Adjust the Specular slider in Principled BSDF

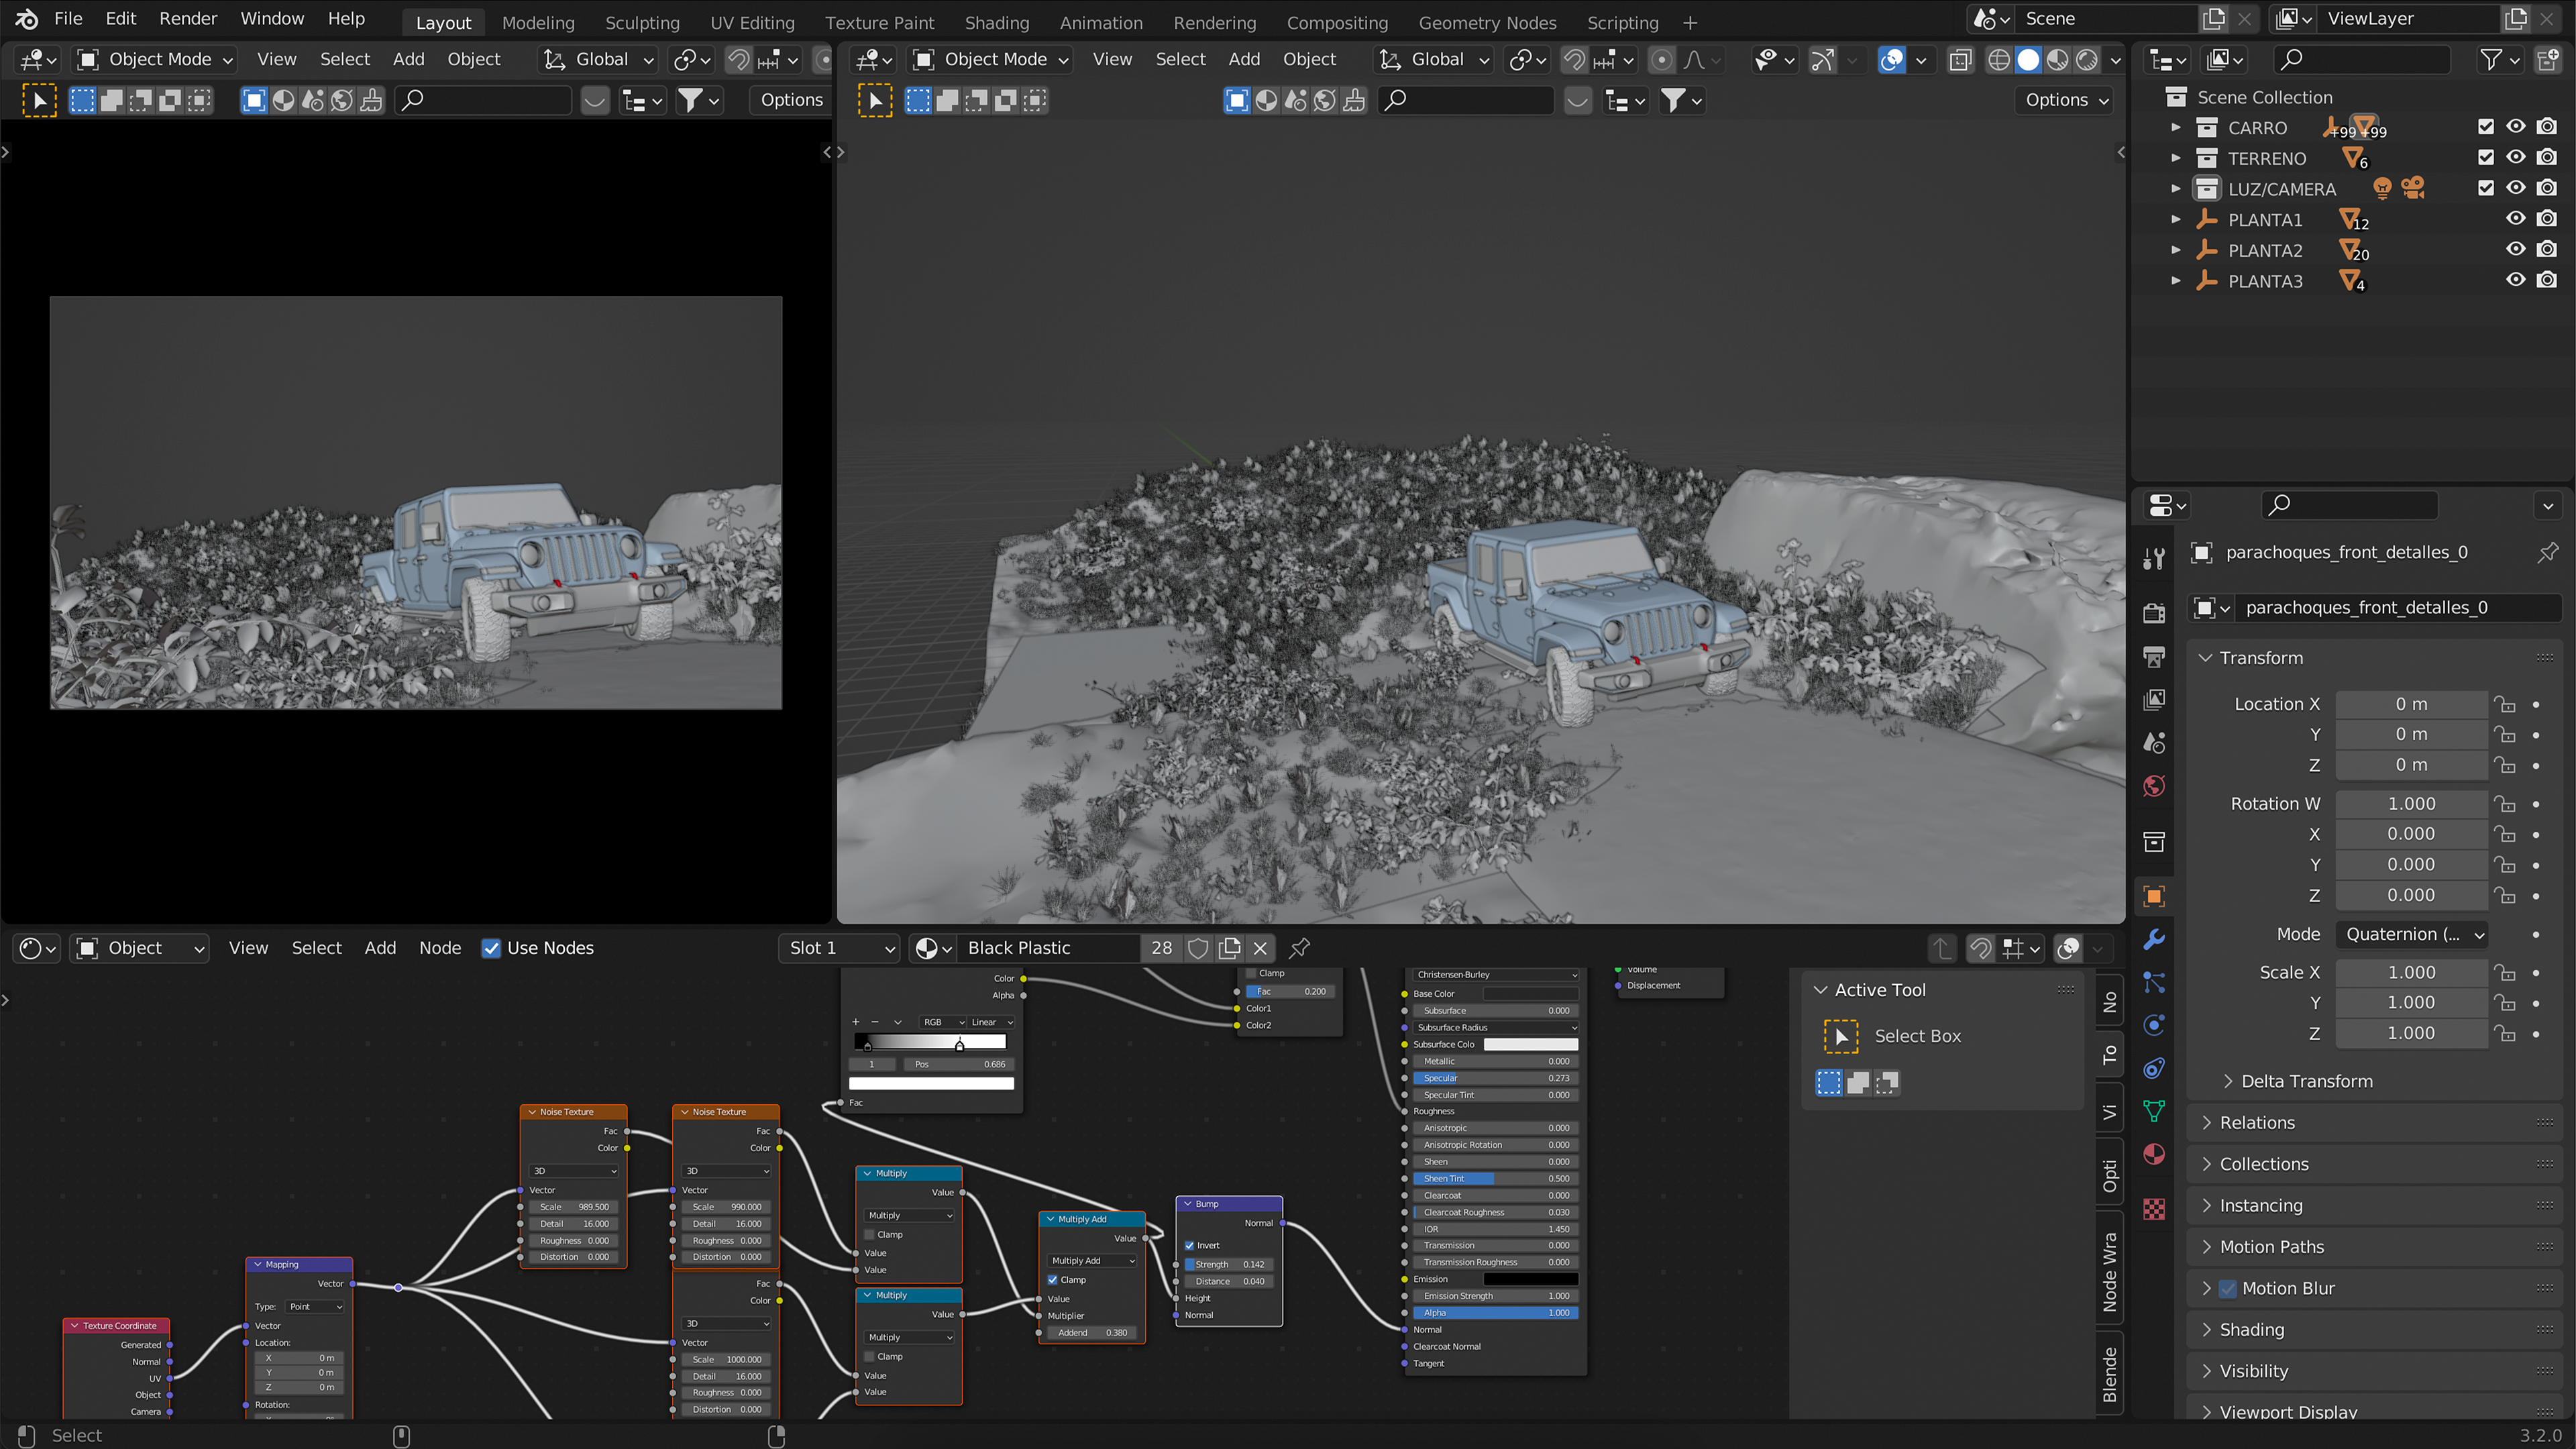click(x=1496, y=1078)
